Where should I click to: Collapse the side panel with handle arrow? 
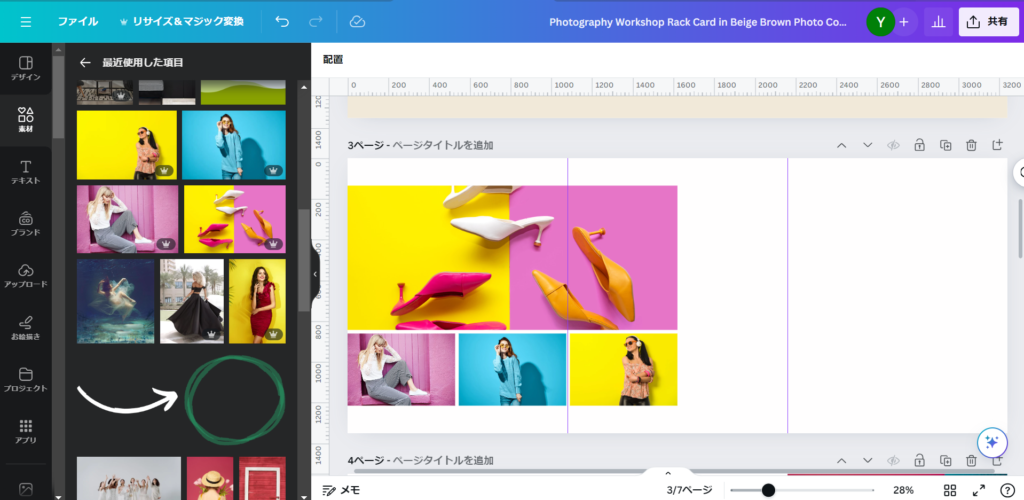click(x=315, y=274)
